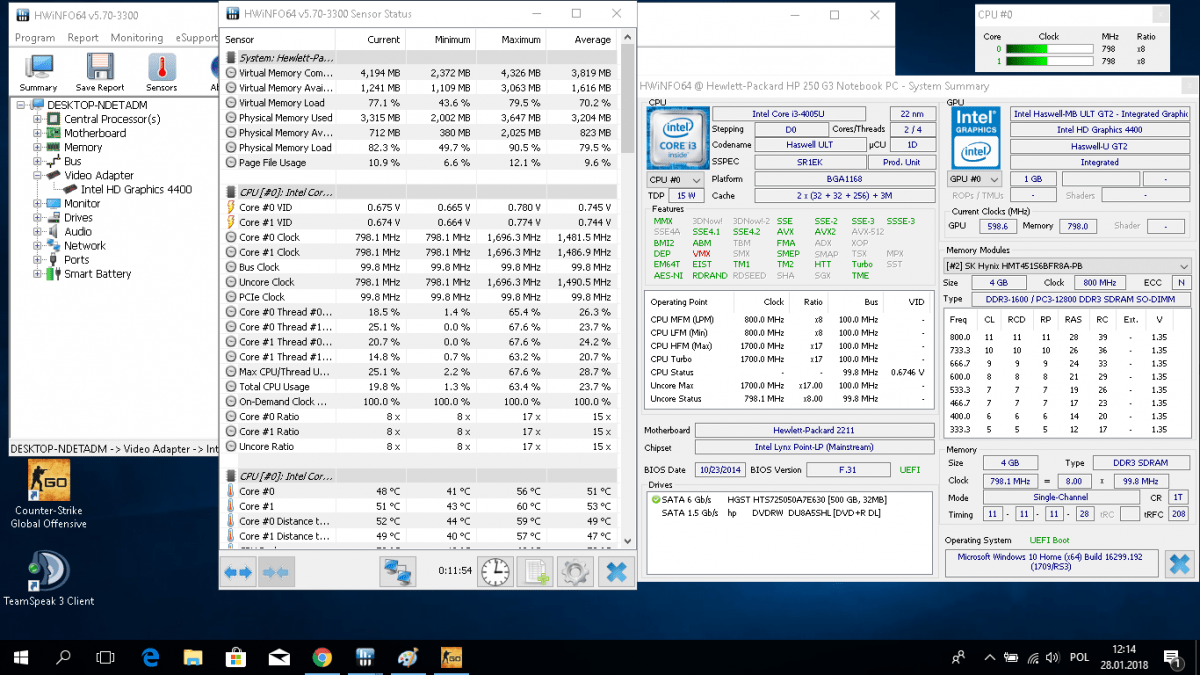Image resolution: width=1200 pixels, height=675 pixels.
Task: Click the Average column header
Action: click(x=581, y=39)
